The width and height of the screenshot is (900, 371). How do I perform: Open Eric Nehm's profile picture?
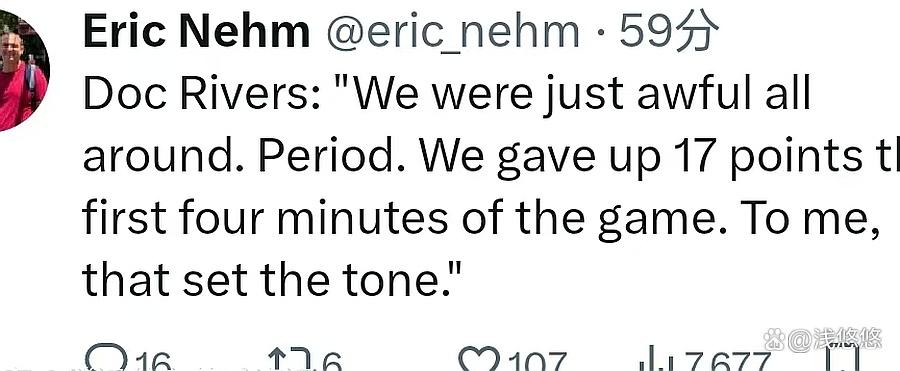click(23, 71)
